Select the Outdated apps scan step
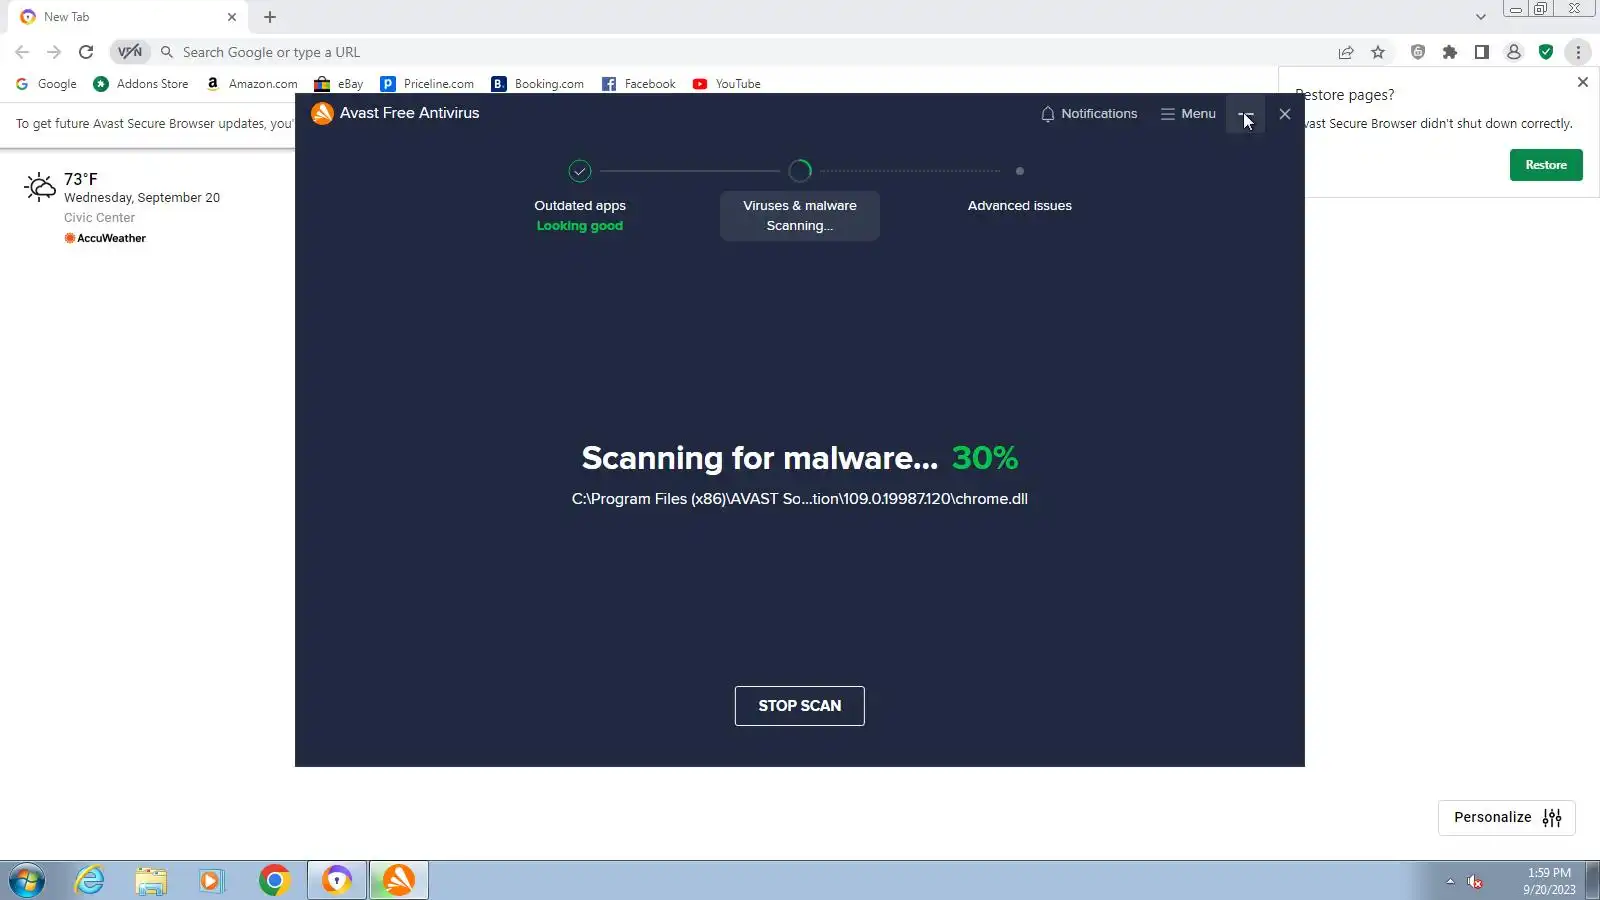The image size is (1600, 900). click(x=580, y=206)
